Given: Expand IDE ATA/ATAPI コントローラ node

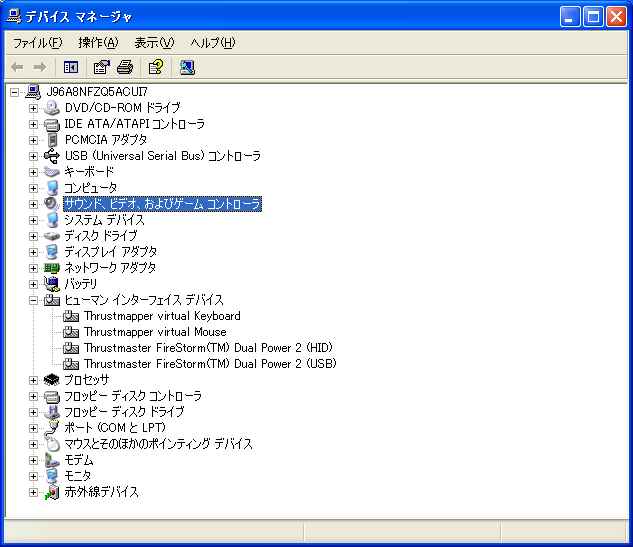Looking at the screenshot, I should tap(34, 124).
